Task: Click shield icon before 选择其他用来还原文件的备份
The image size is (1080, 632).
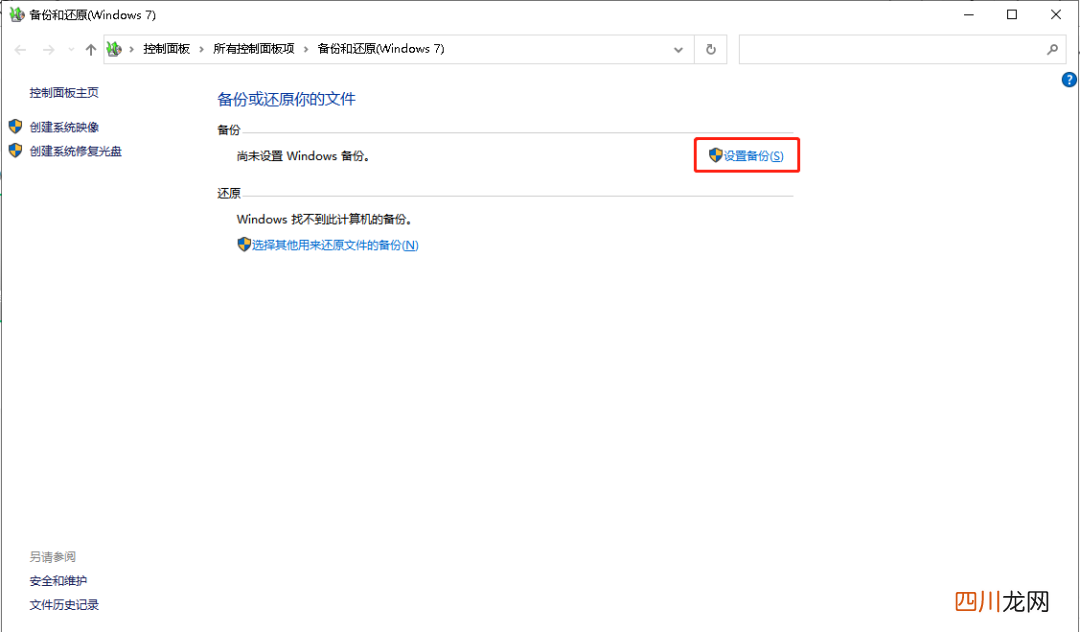Action: pyautogui.click(x=244, y=244)
